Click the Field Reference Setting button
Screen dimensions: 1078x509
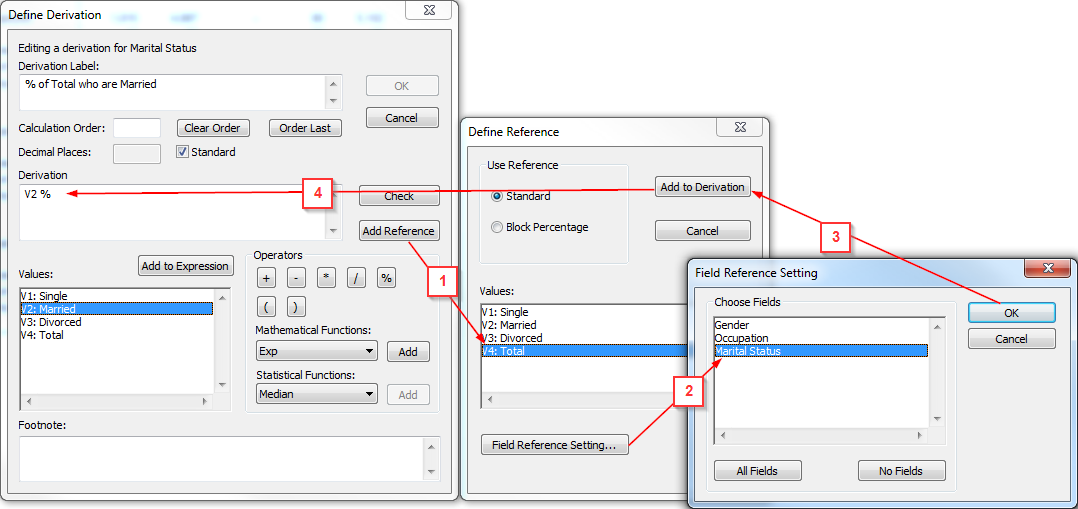[554, 445]
